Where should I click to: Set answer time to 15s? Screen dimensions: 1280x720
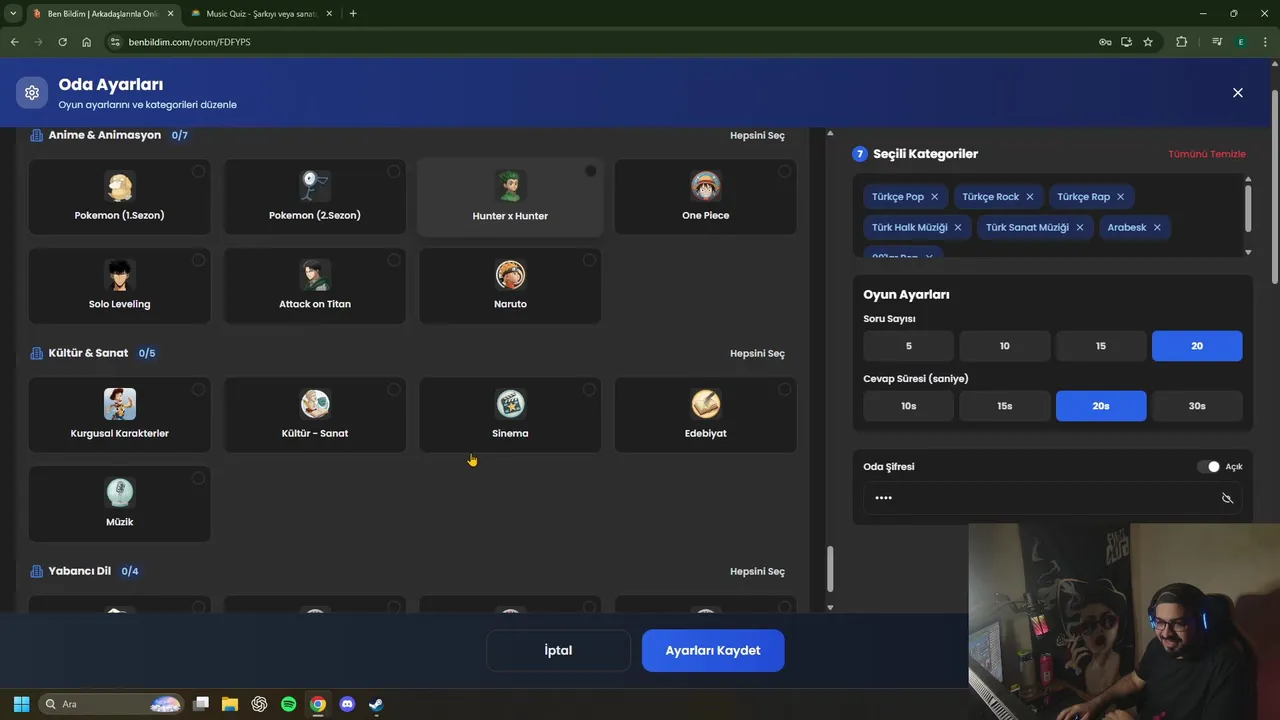pos(1005,406)
